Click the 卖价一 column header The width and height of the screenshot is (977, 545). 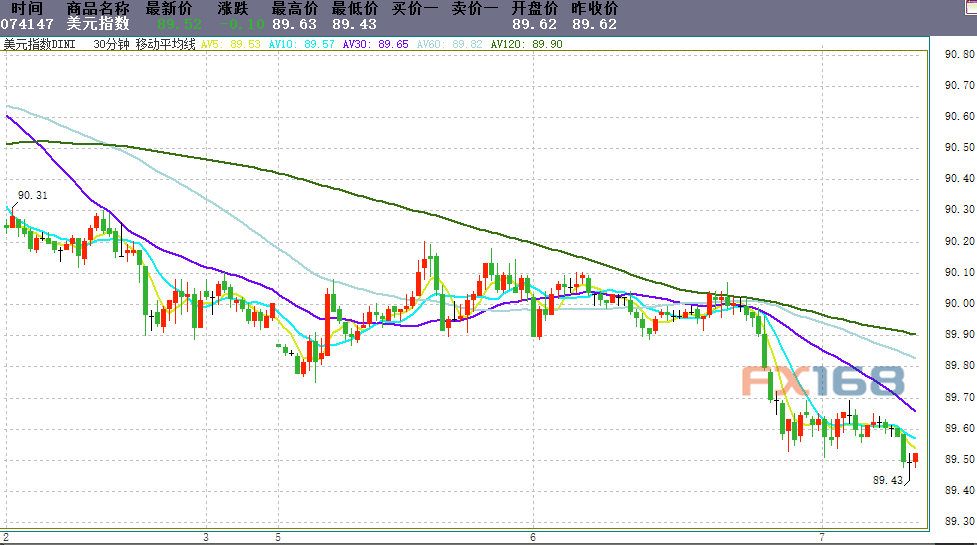[475, 9]
